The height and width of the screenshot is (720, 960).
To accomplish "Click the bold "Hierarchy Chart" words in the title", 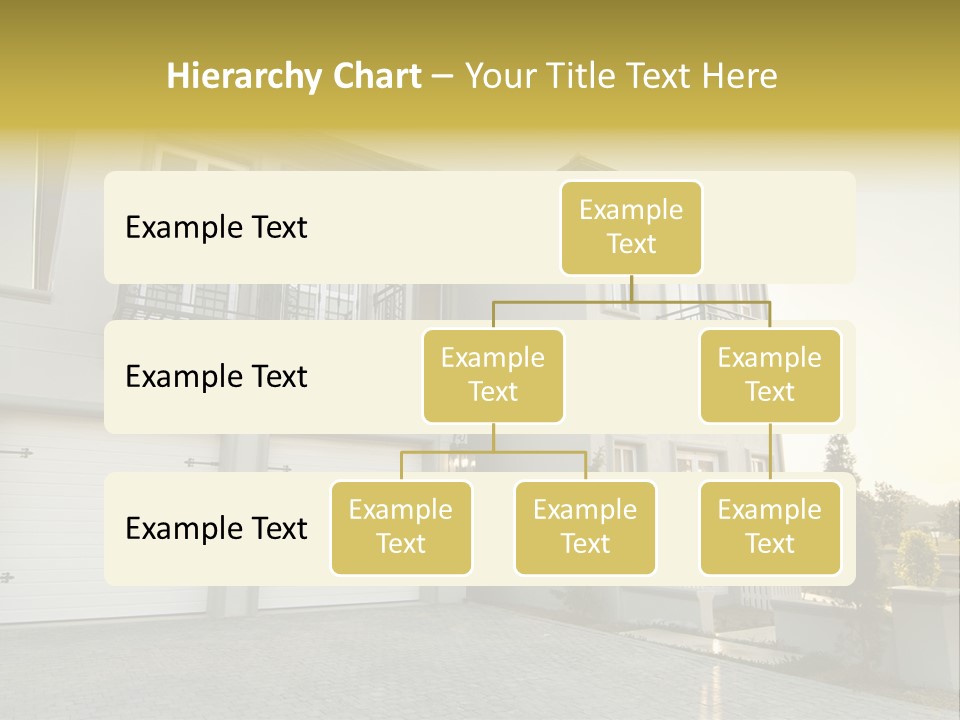I will coord(293,76).
